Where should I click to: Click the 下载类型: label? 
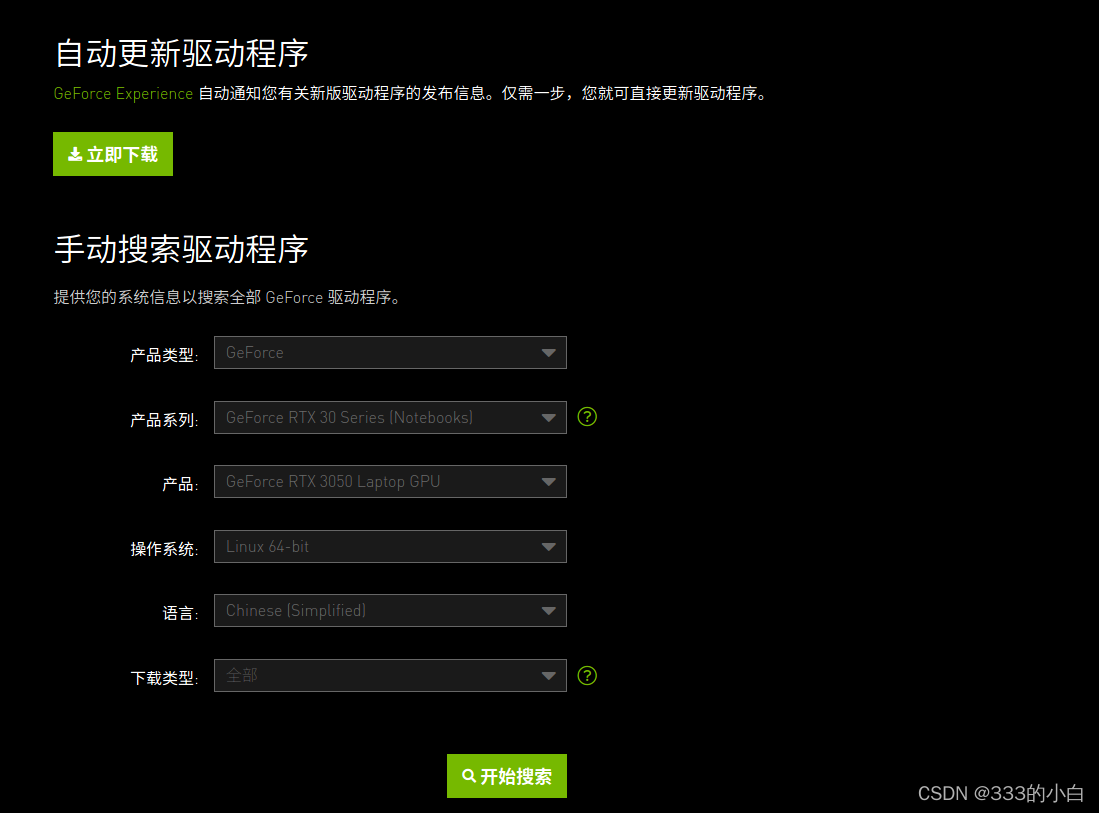(164, 678)
